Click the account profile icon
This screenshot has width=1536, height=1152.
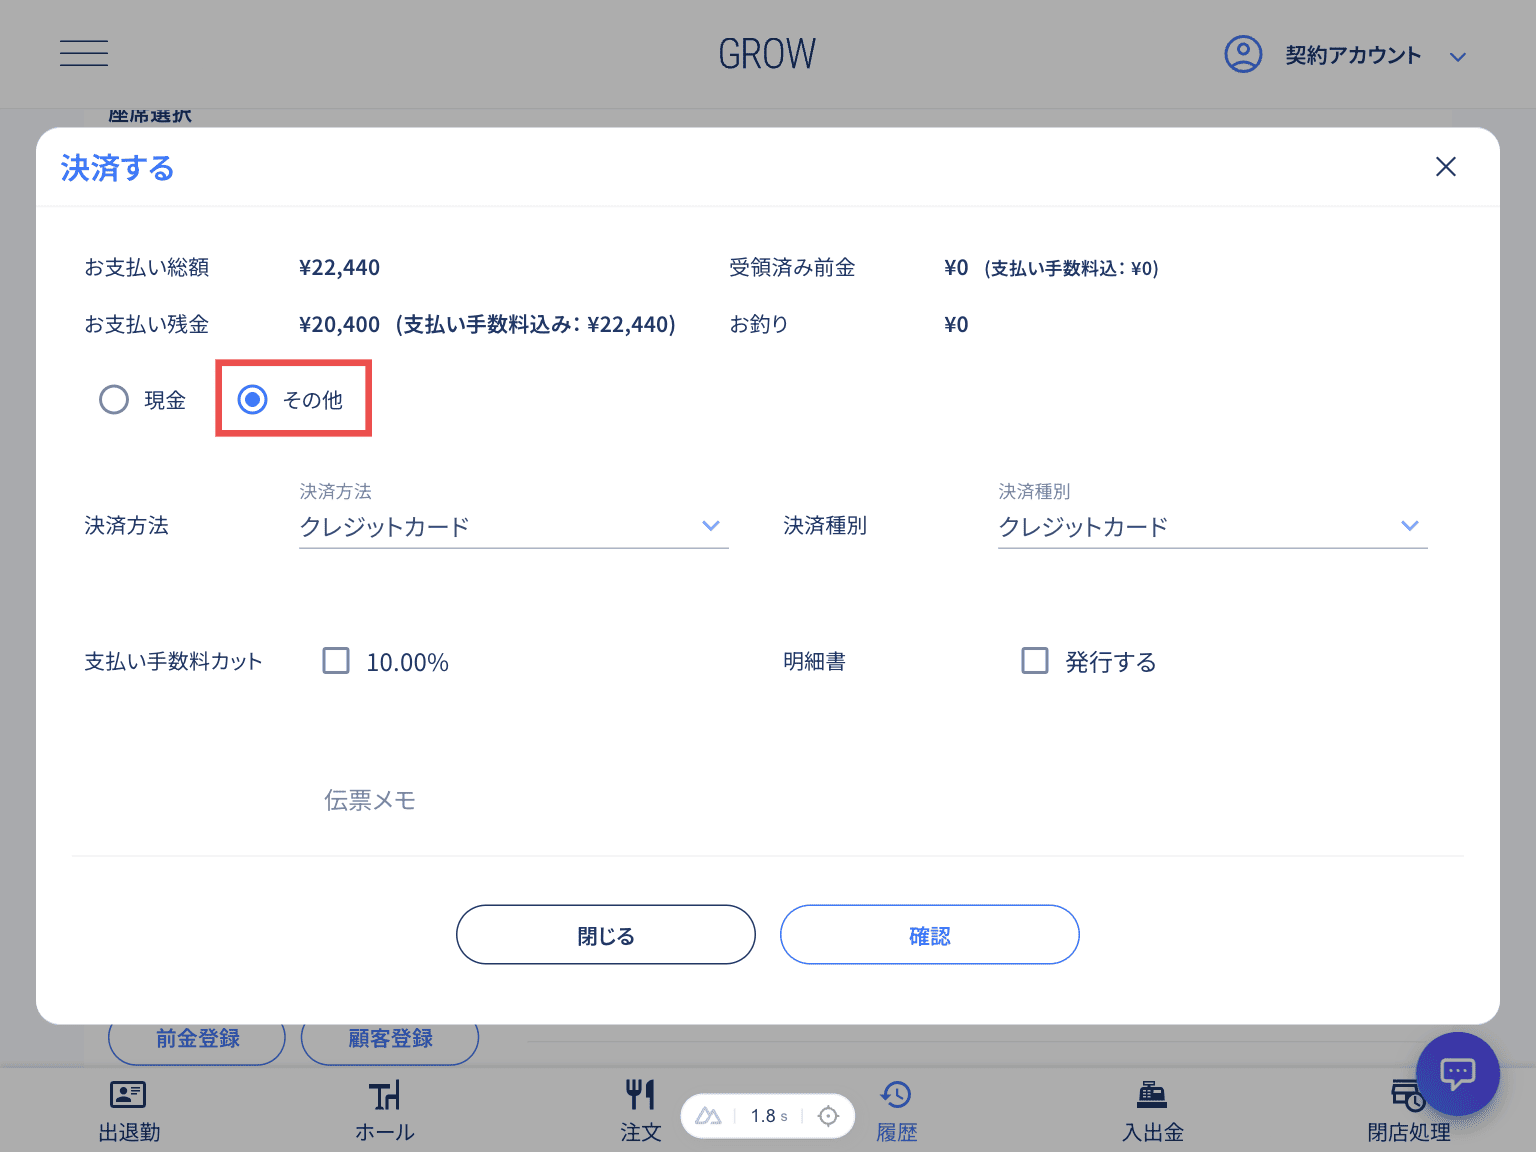coord(1243,54)
